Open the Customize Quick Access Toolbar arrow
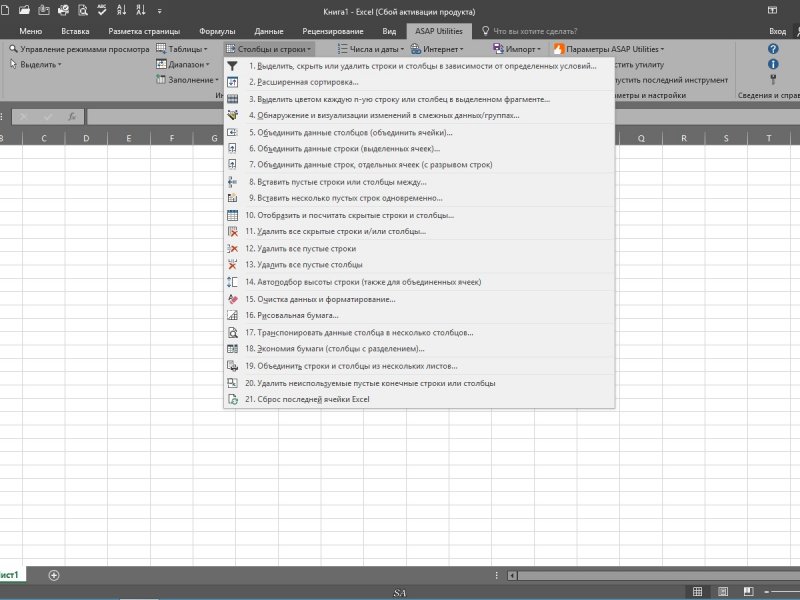Image resolution: width=800 pixels, height=600 pixels. (160, 11)
